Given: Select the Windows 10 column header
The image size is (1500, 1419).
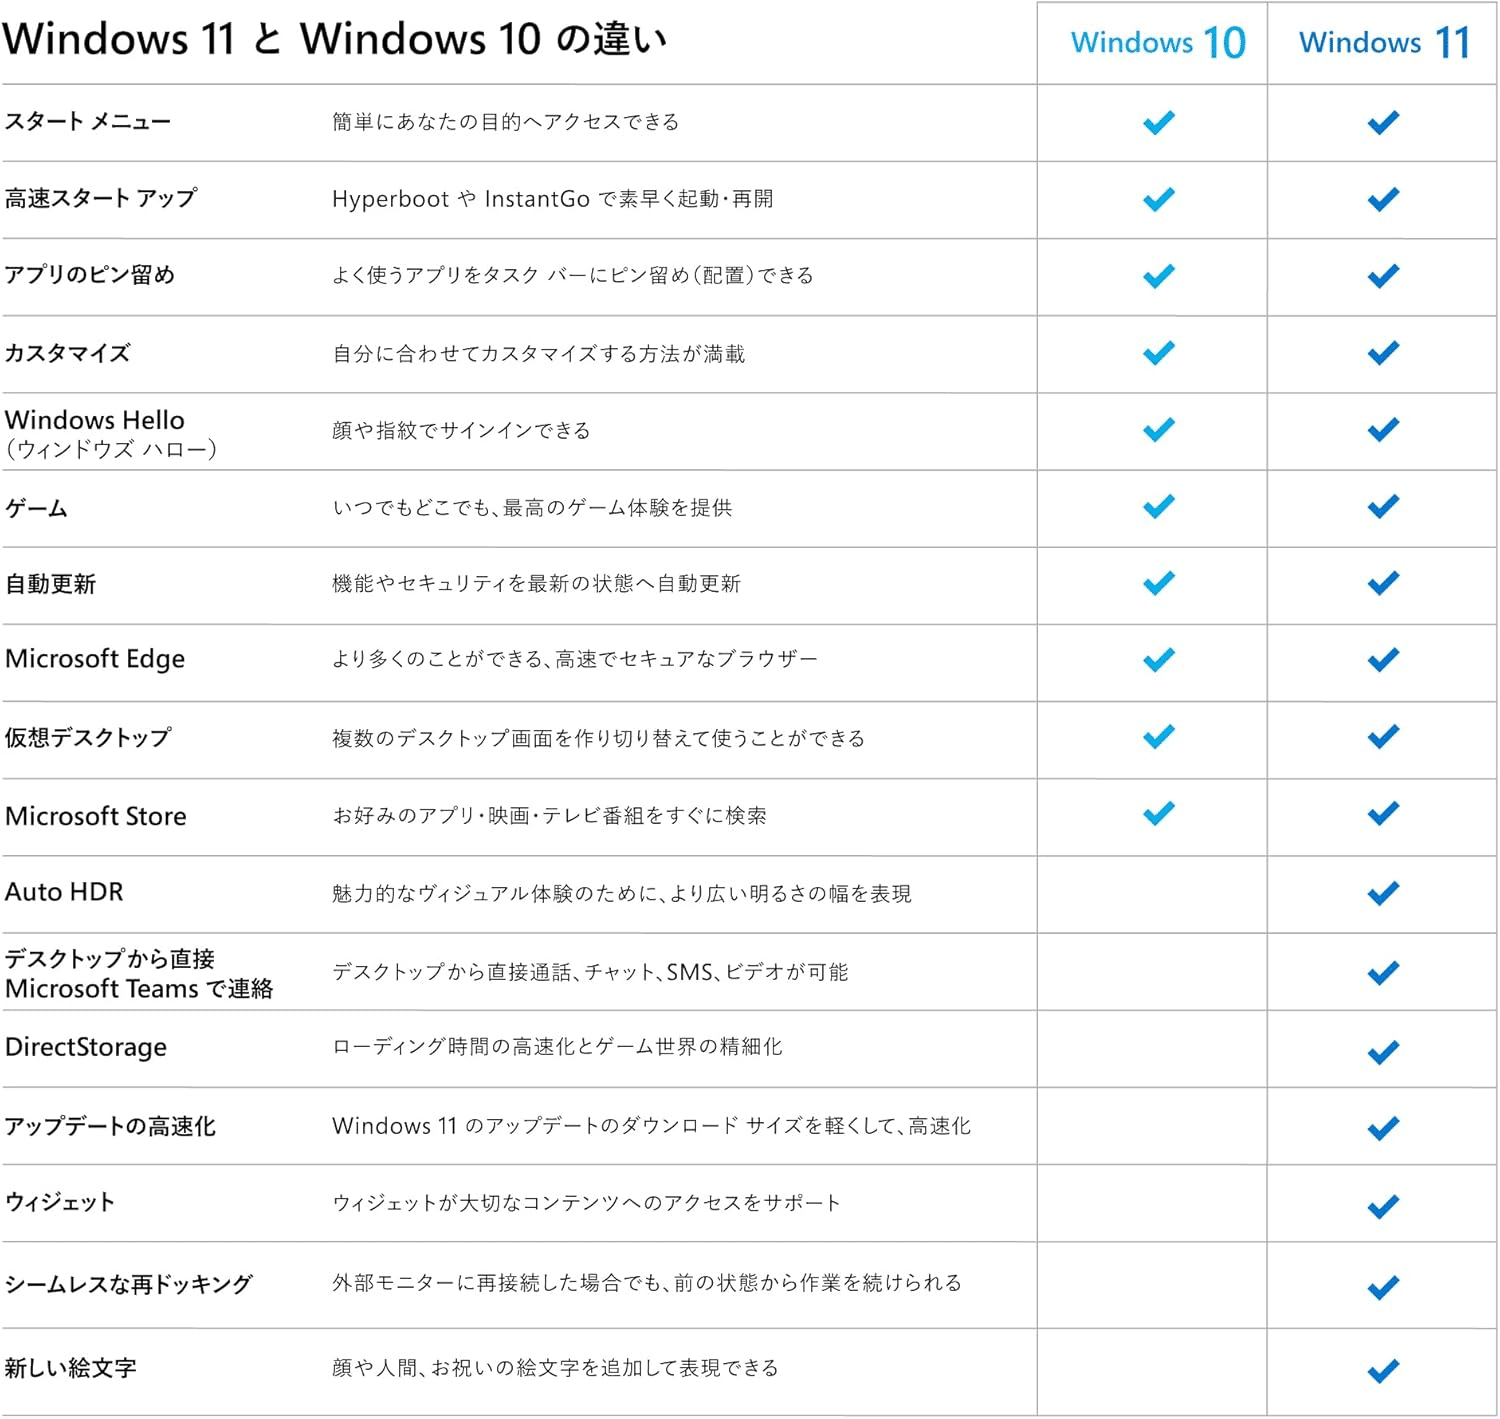Looking at the screenshot, I should pyautogui.click(x=1157, y=43).
